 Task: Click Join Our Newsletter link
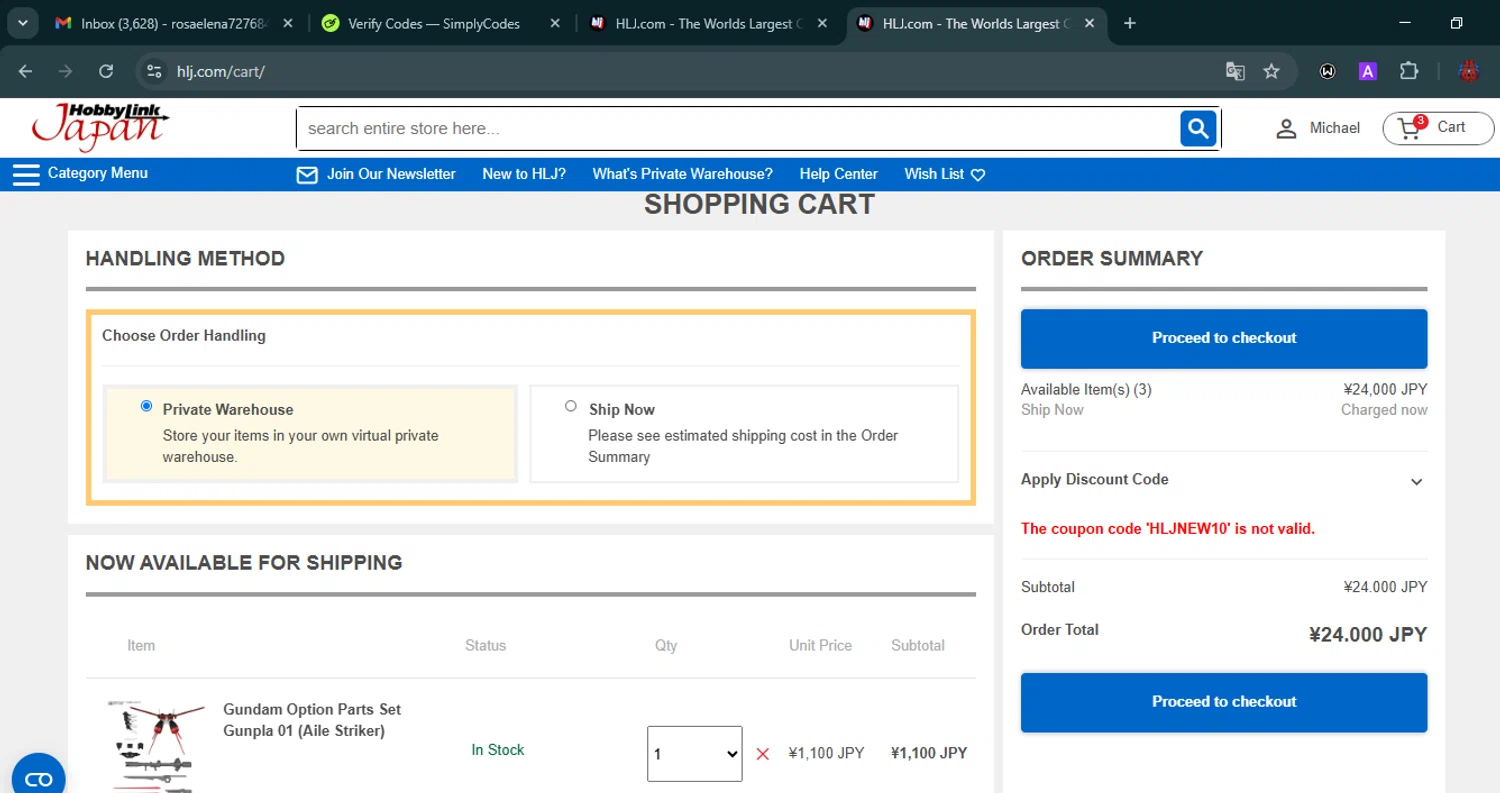point(391,174)
